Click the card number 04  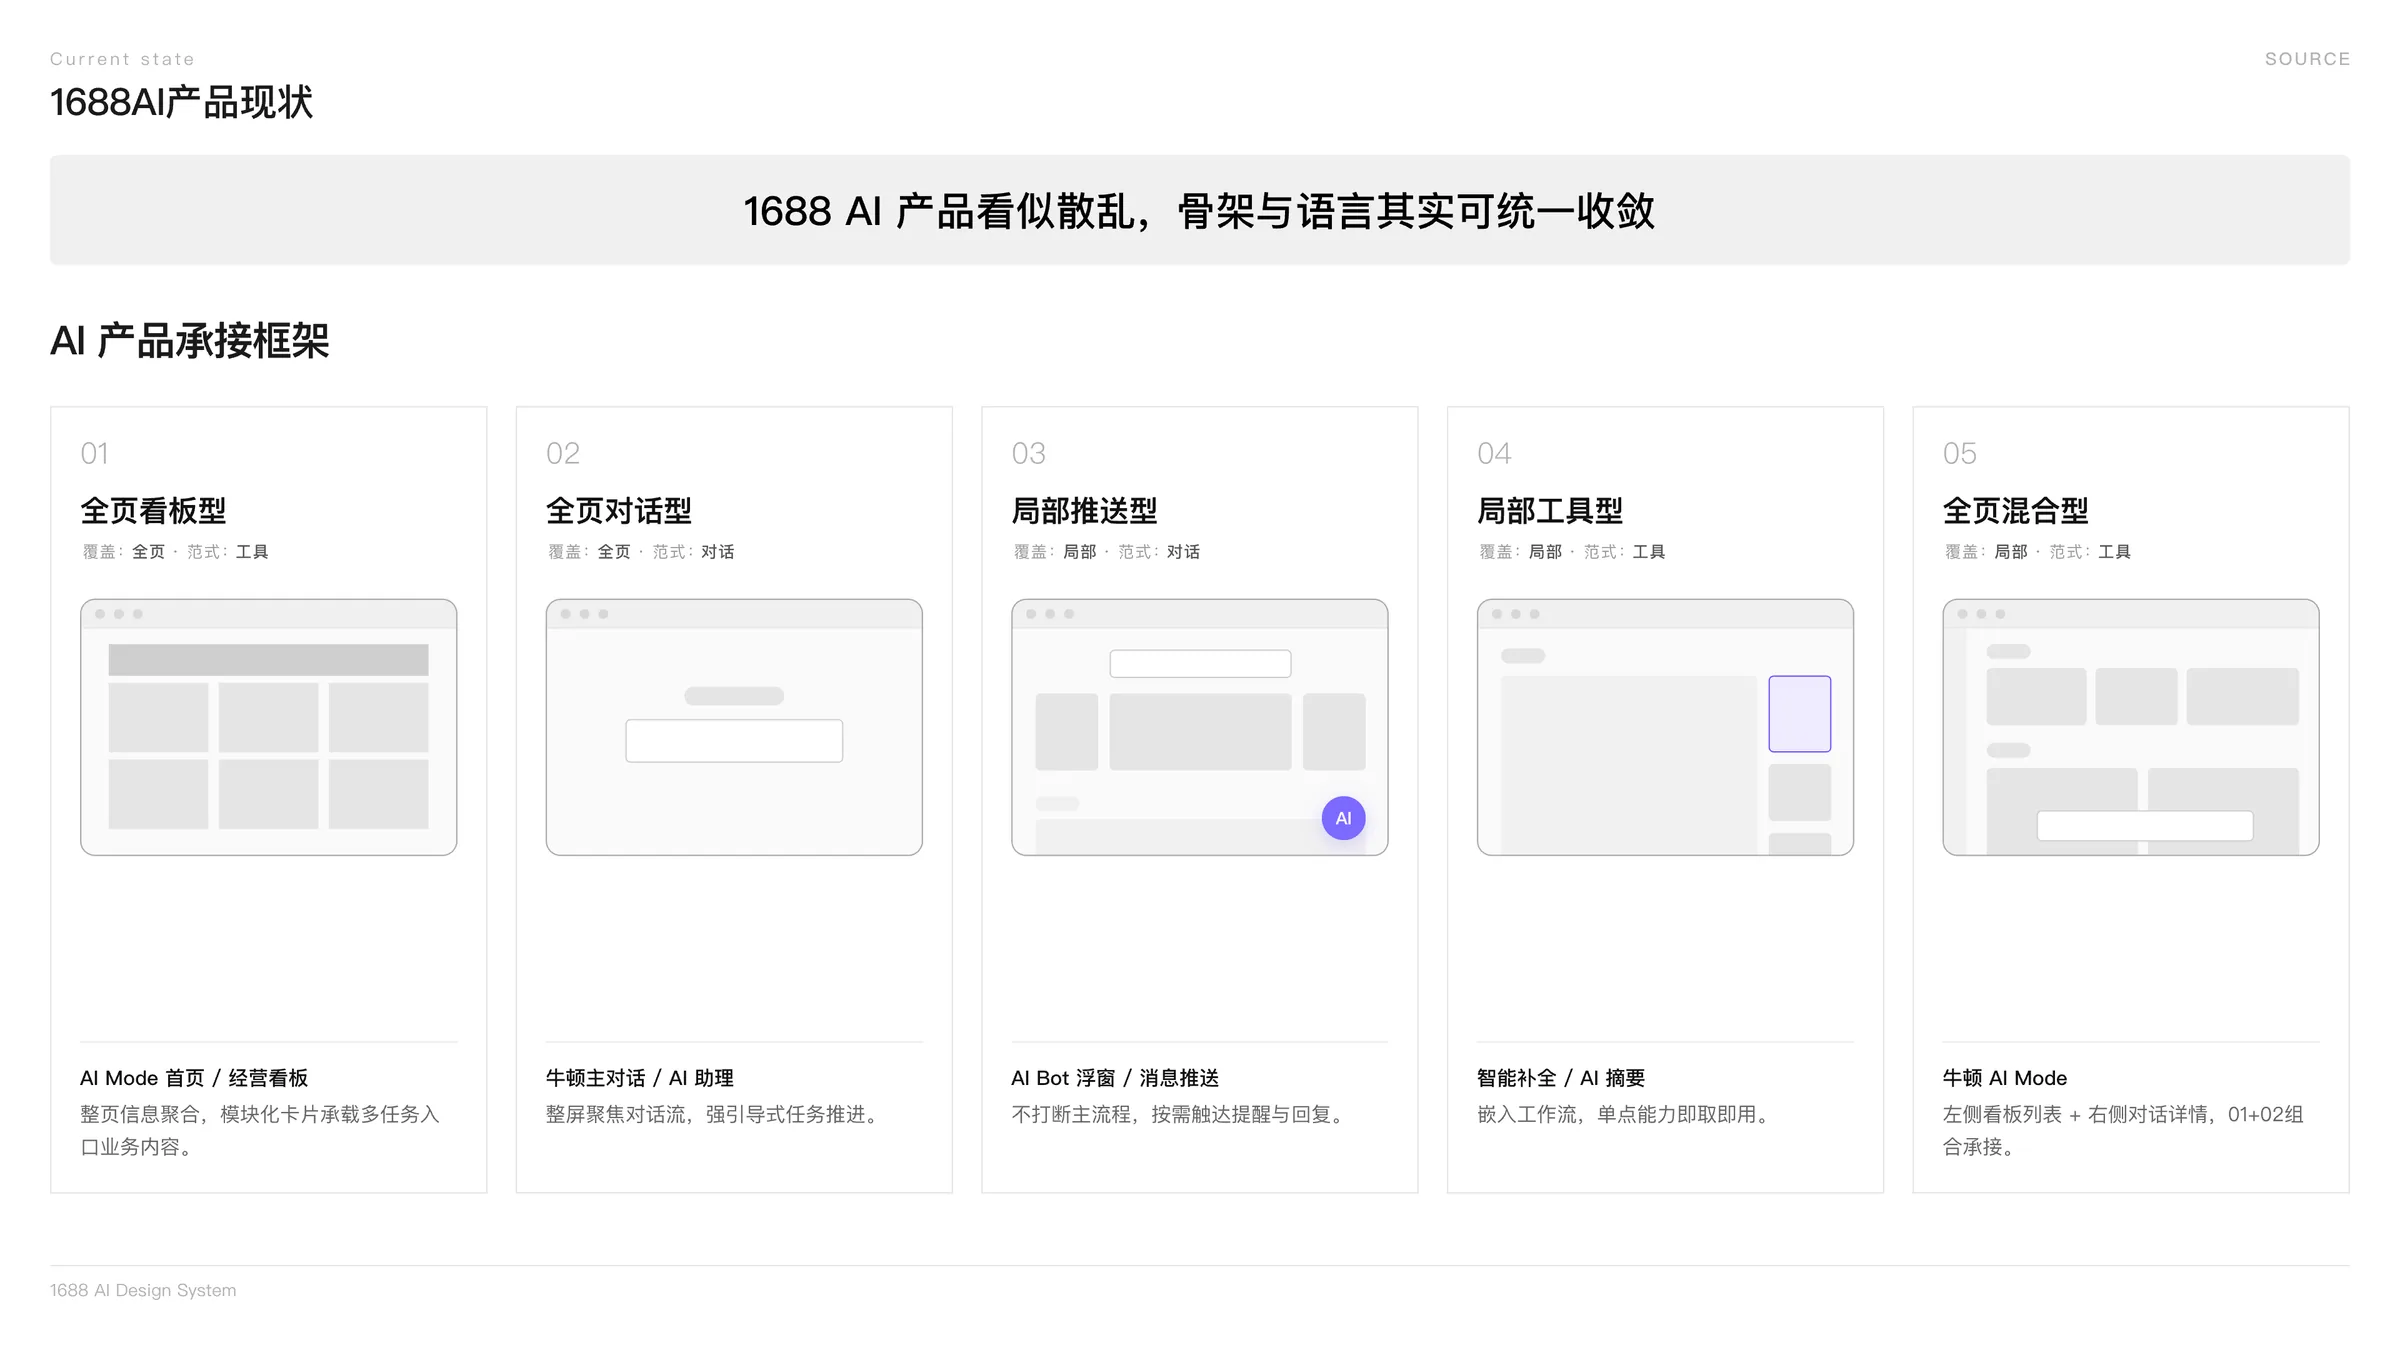(1494, 453)
